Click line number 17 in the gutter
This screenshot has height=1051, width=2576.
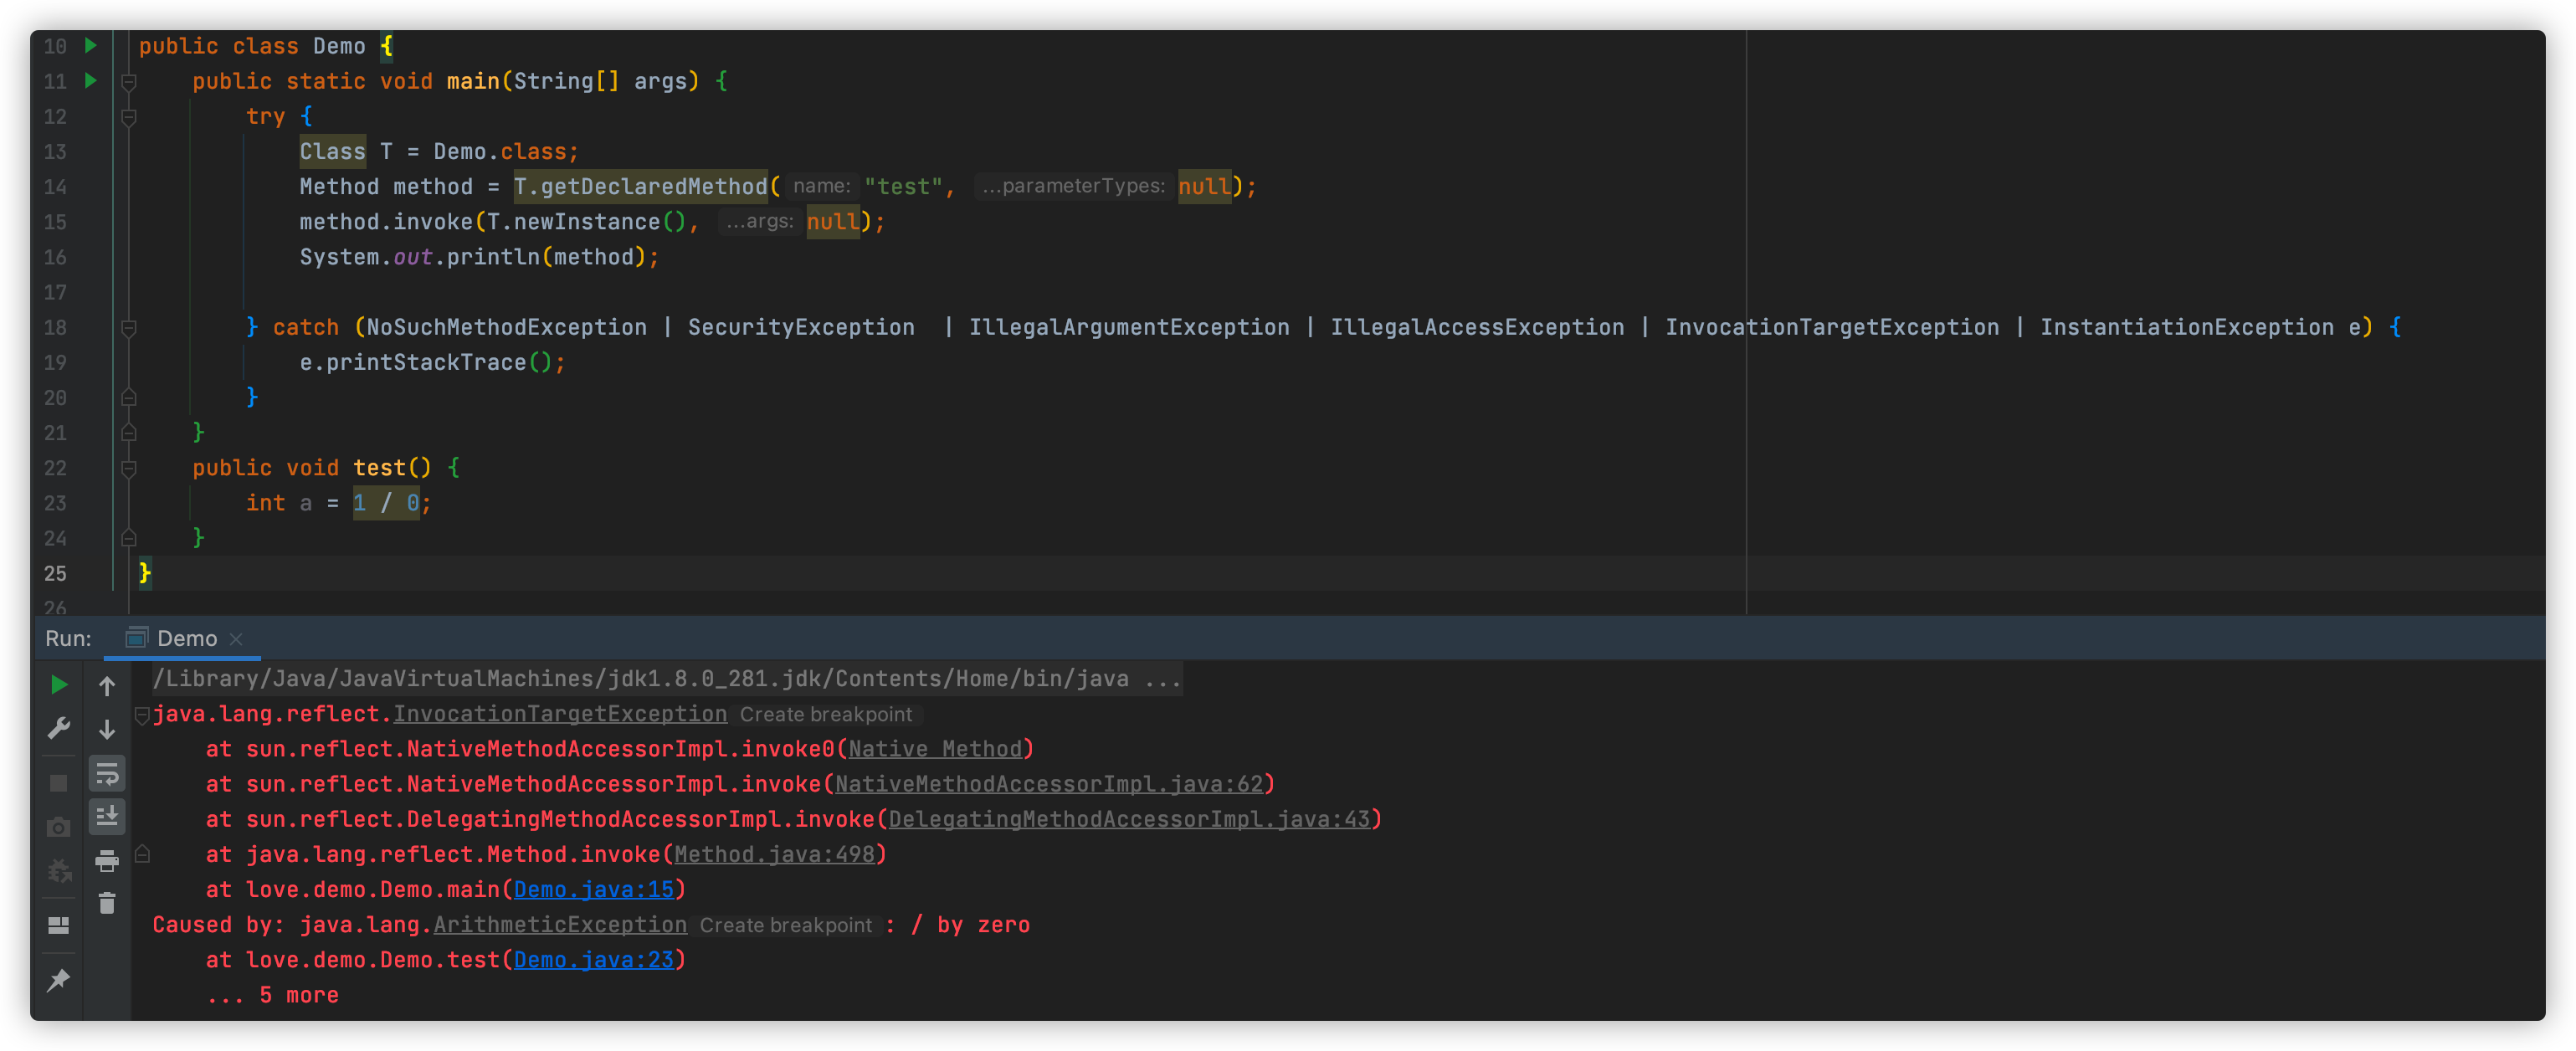[x=55, y=293]
